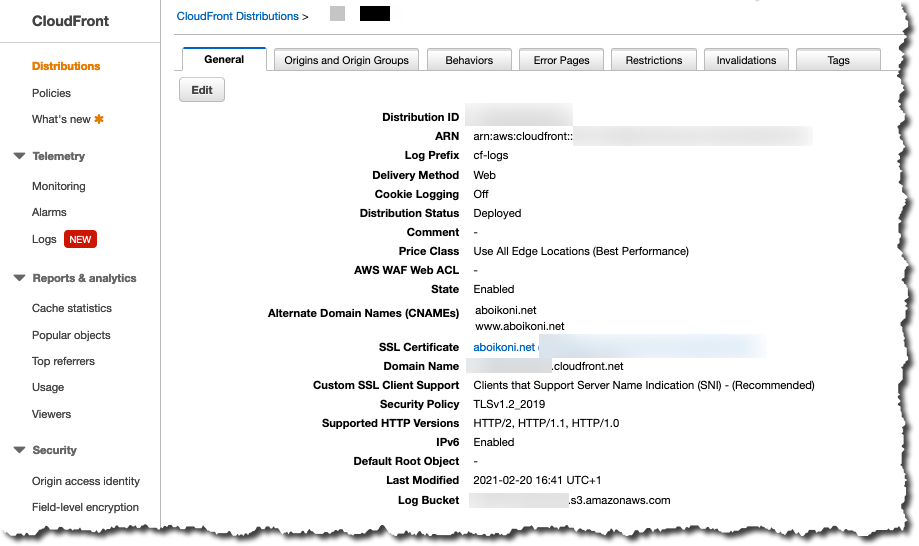This screenshot has height=546, width=919.
Task: Open the aboikoni.net SSL certificate link
Action: pyautogui.click(x=504, y=347)
